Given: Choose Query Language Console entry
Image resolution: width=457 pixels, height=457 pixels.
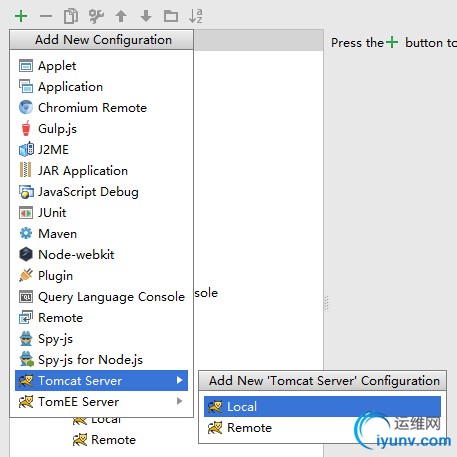Looking at the screenshot, I should (x=102, y=297).
